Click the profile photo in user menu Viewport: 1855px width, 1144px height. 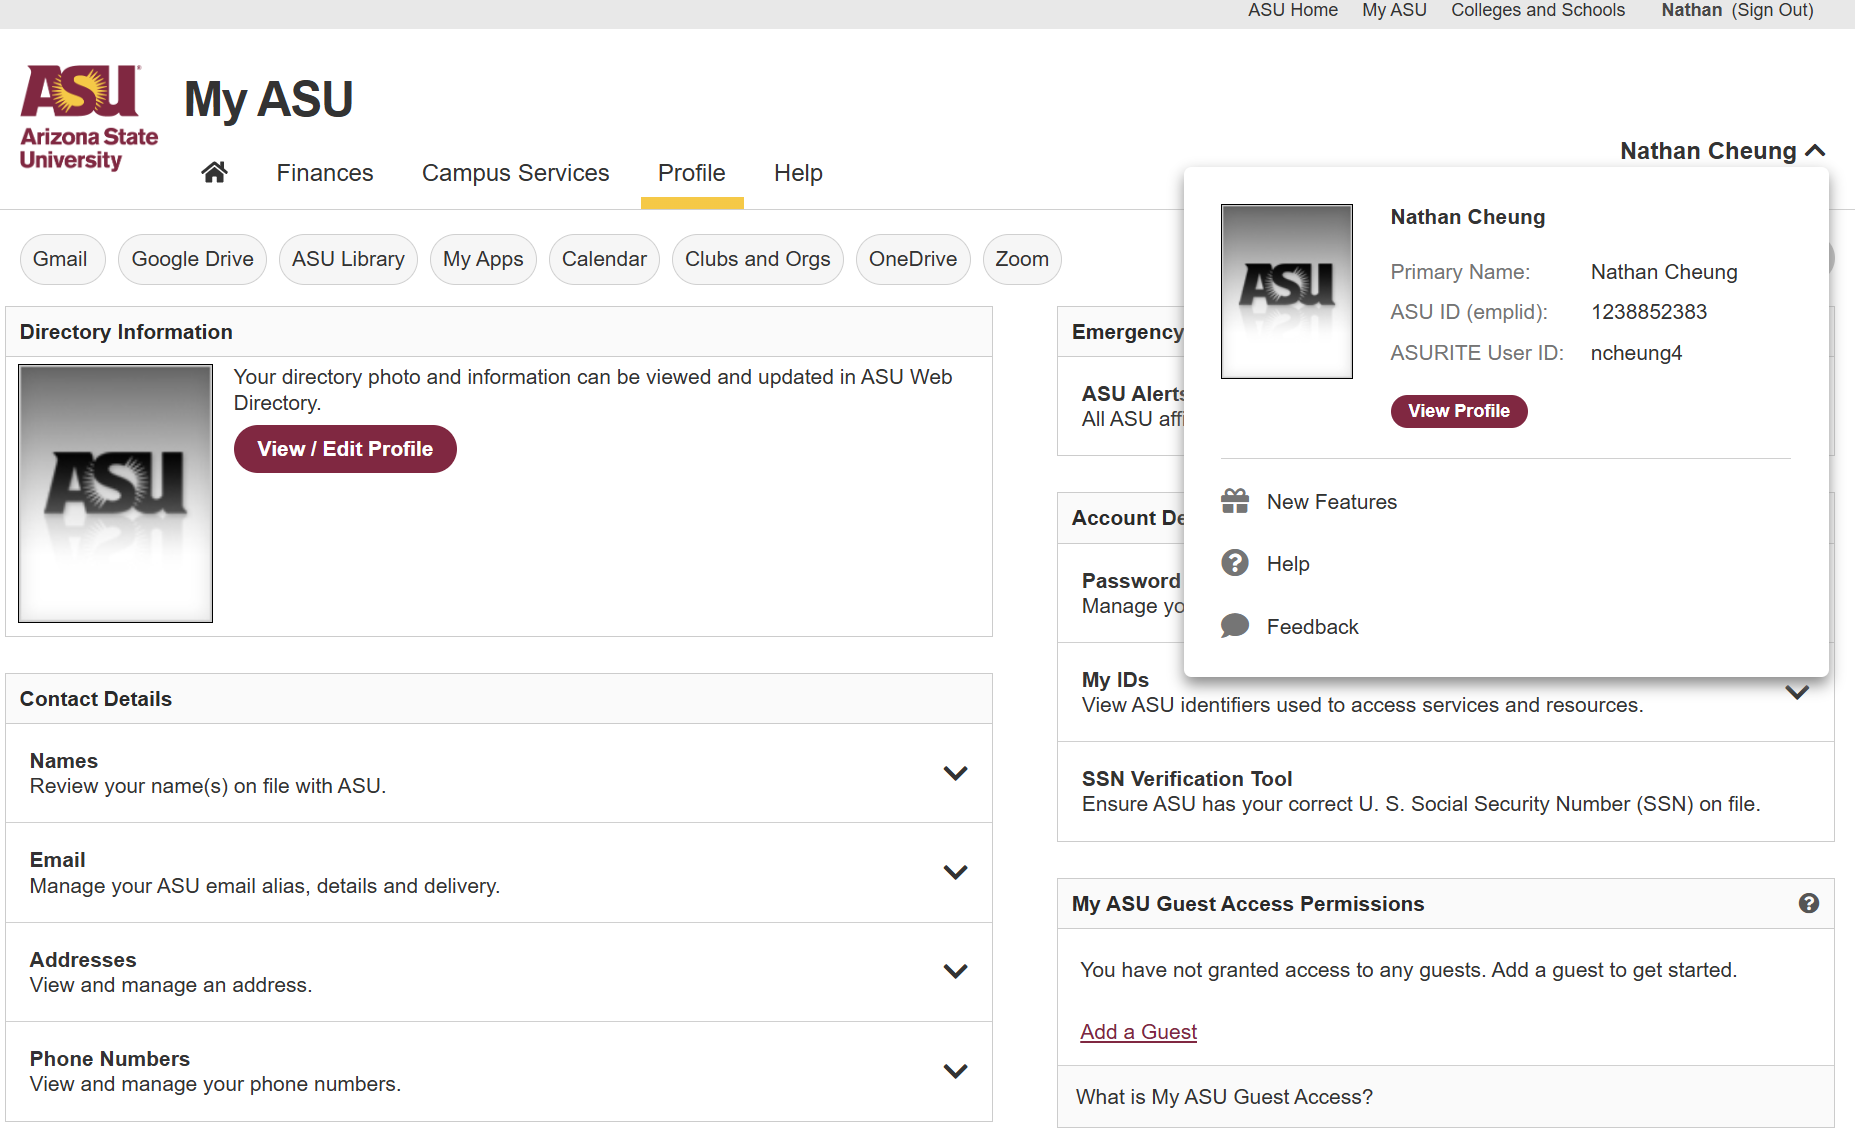pyautogui.click(x=1287, y=291)
